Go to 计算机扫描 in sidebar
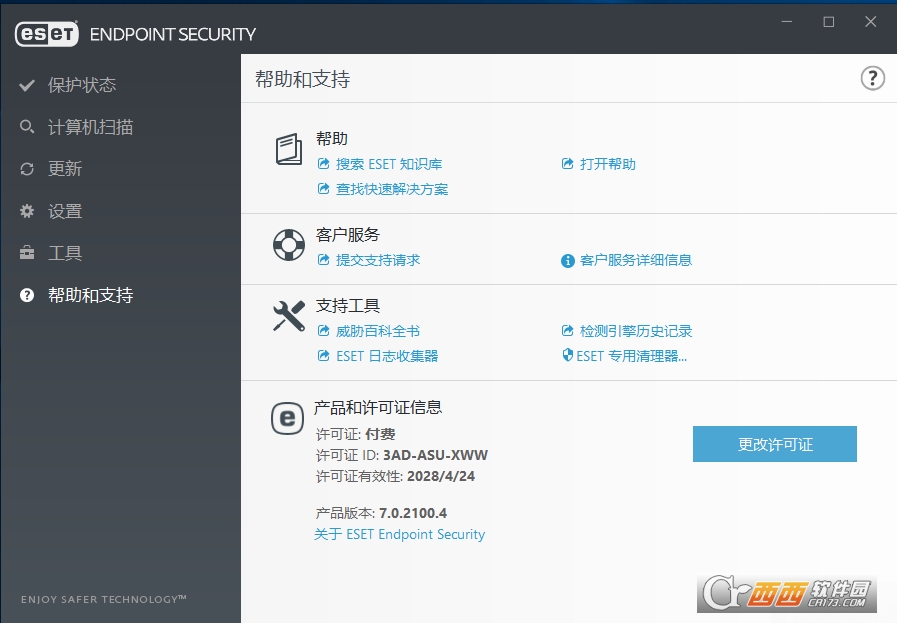This screenshot has width=897, height=623. coord(90,127)
